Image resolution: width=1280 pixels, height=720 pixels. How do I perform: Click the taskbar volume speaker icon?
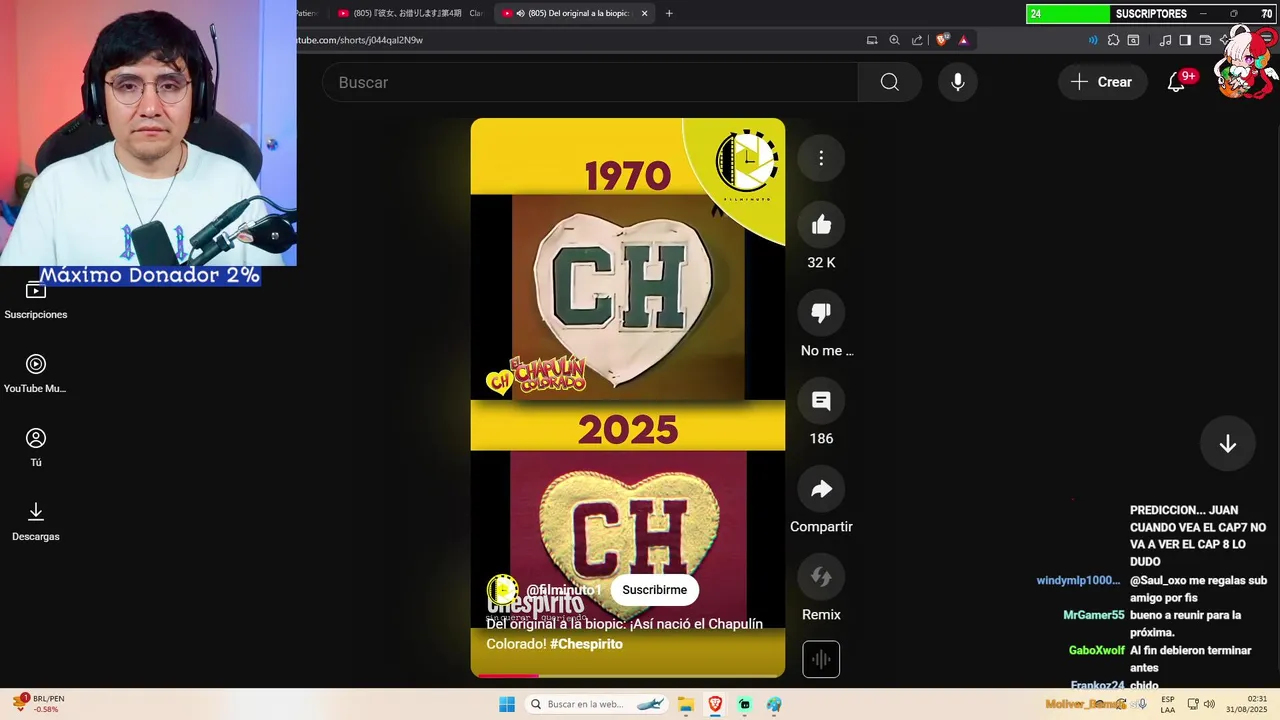click(x=1209, y=704)
